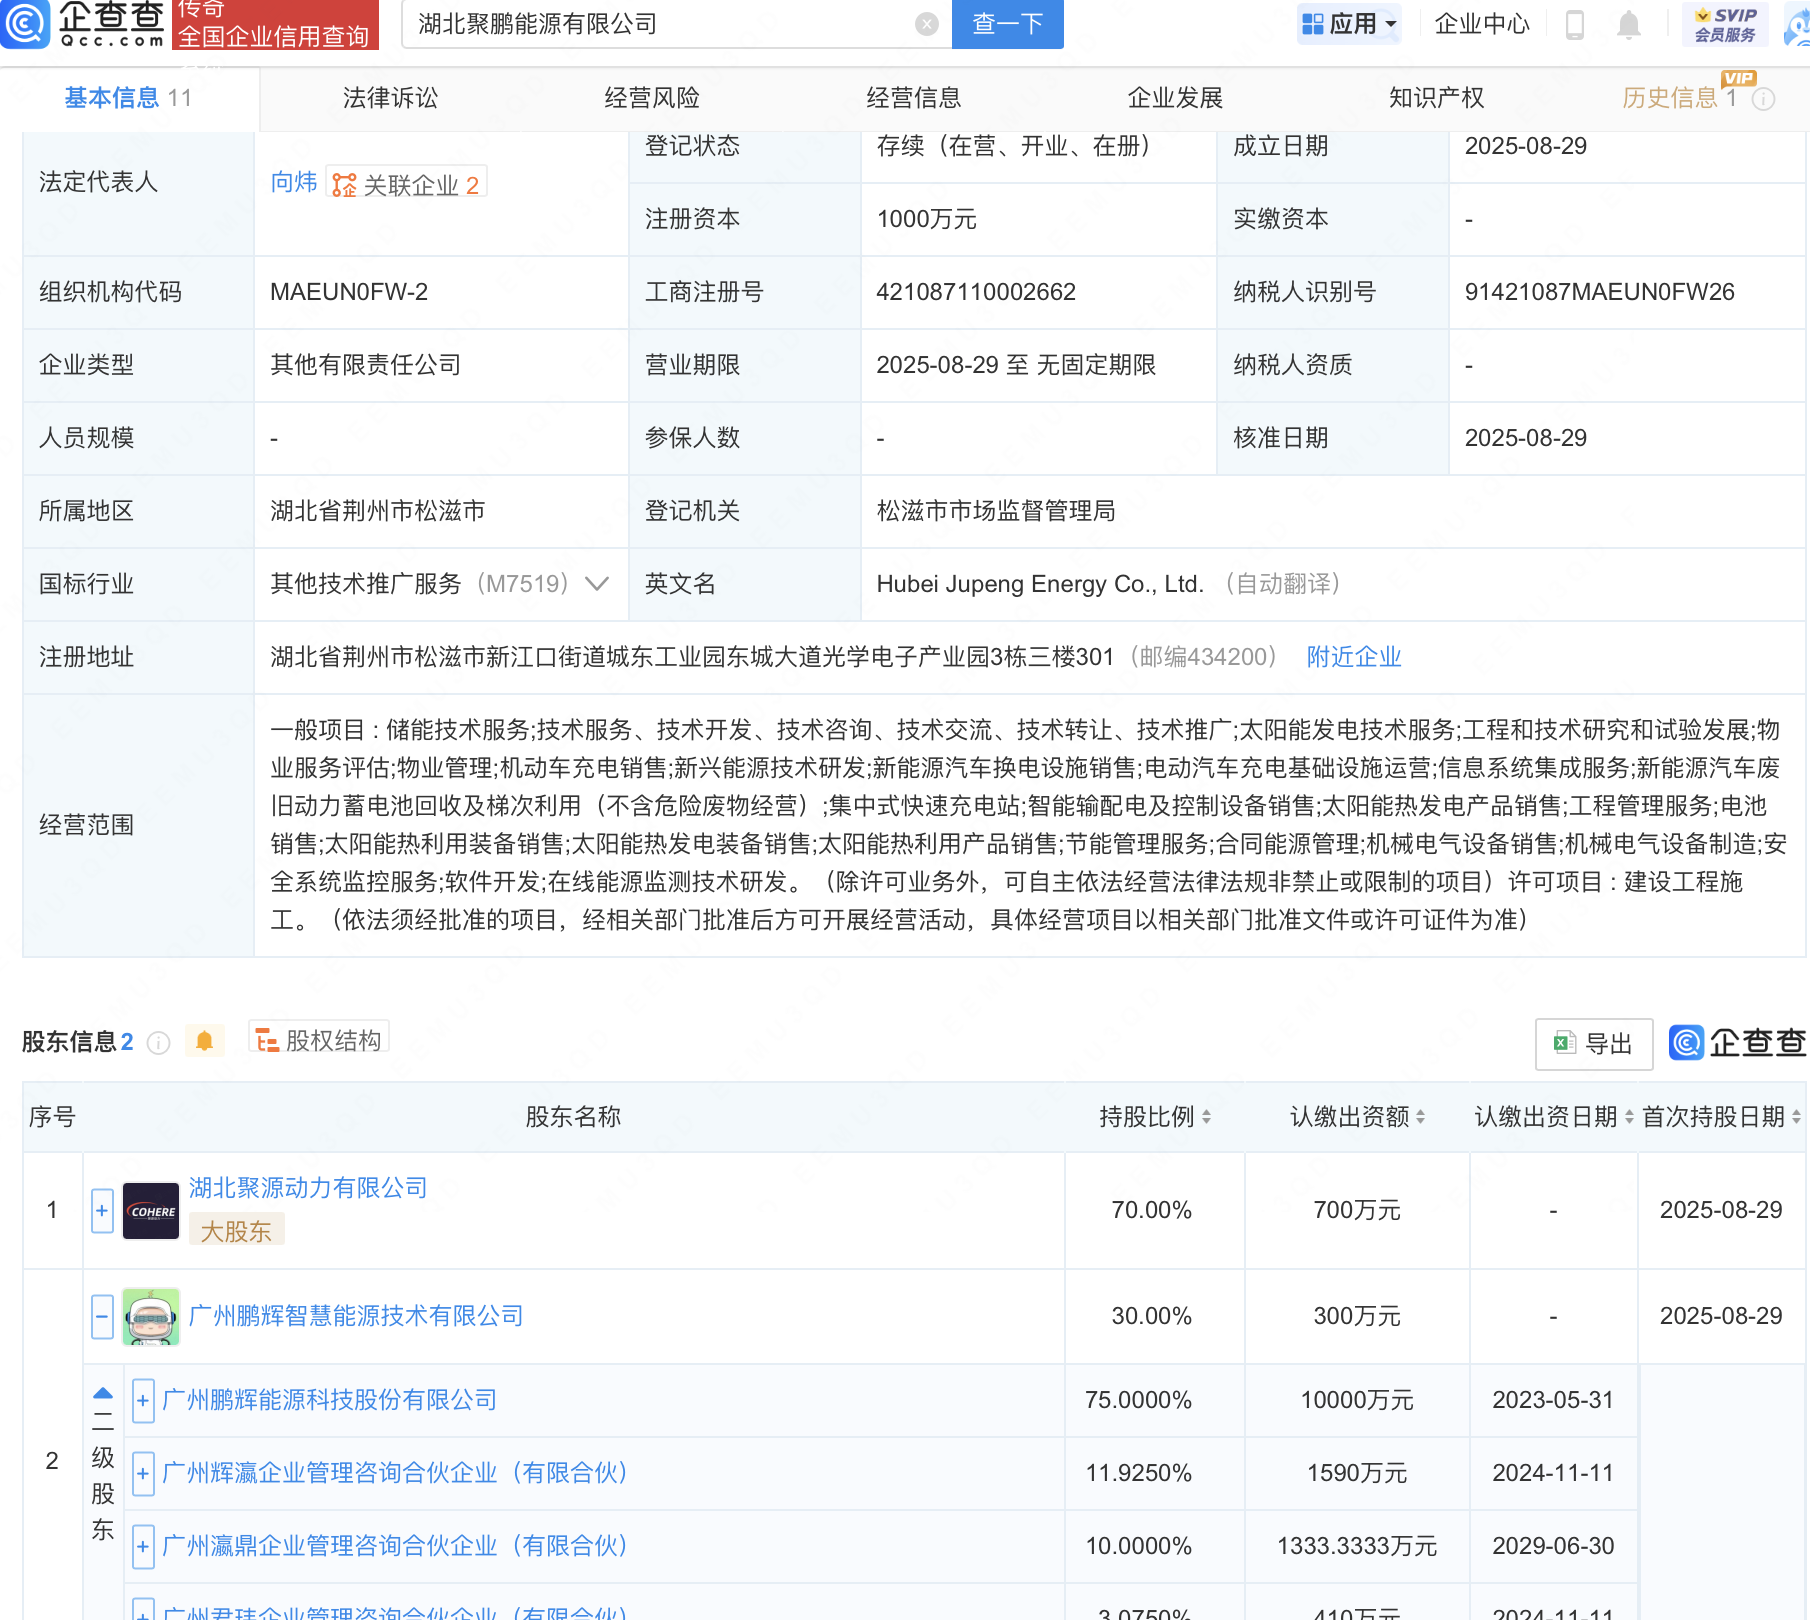Click the 查一下 search button
Image resolution: width=1810 pixels, height=1620 pixels.
[x=1007, y=24]
